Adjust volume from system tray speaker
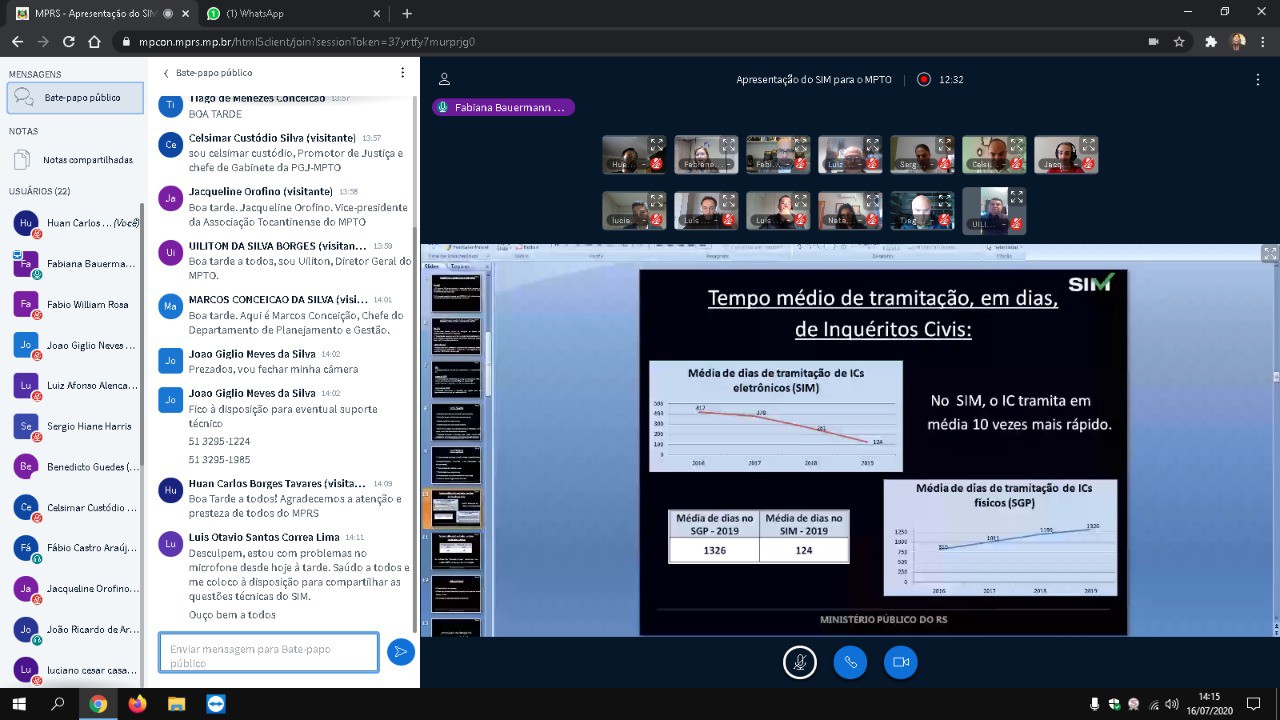This screenshot has height=720, width=1280. (1172, 704)
